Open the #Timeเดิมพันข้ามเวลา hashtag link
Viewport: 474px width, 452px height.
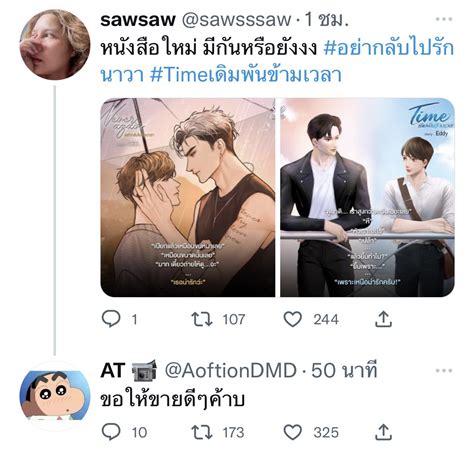point(246,75)
